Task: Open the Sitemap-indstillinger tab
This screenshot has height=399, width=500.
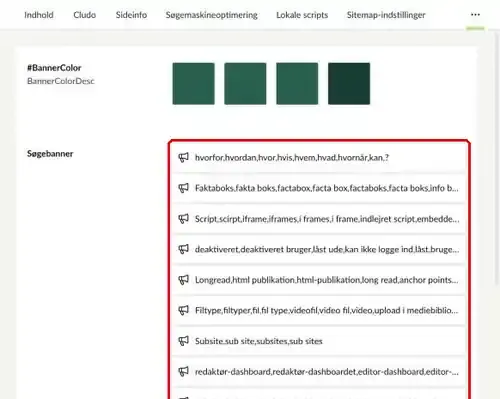Action: point(386,15)
